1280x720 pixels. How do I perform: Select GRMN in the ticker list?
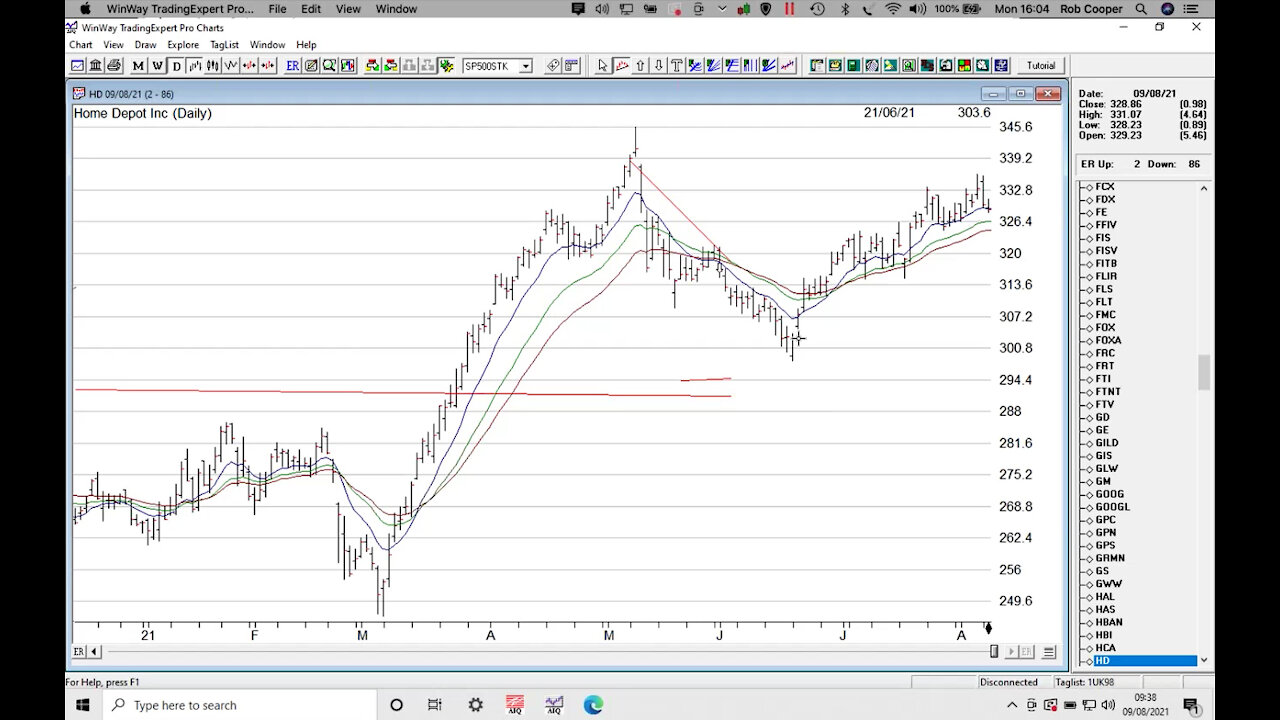[1110, 558]
